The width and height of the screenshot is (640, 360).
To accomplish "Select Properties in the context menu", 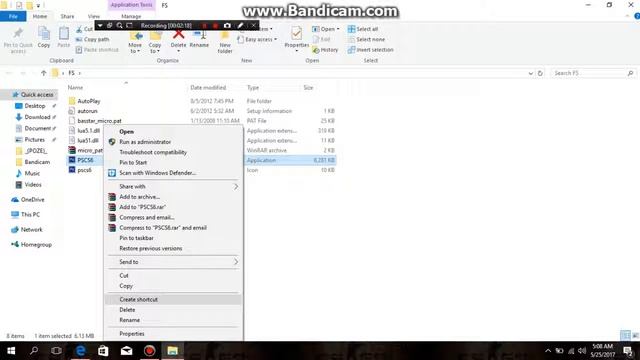I will [174, 334].
